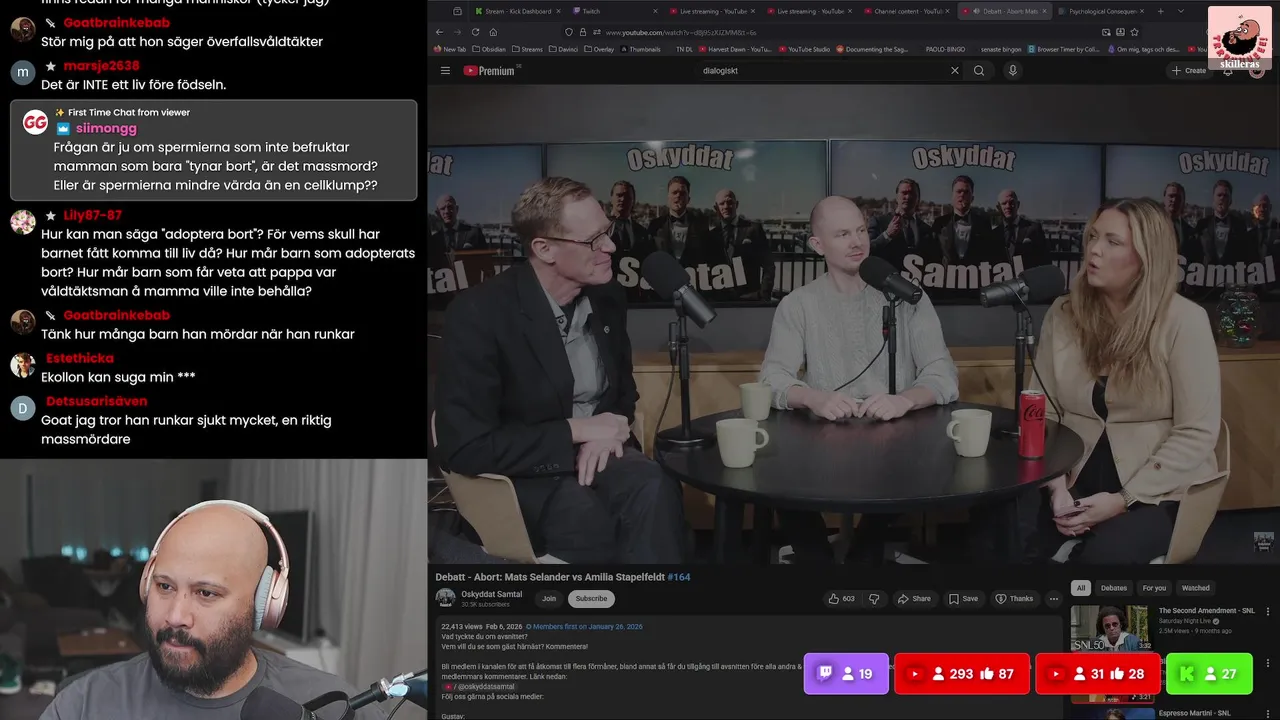
Task: Click the Twitch viewer count widget
Action: coord(846,674)
